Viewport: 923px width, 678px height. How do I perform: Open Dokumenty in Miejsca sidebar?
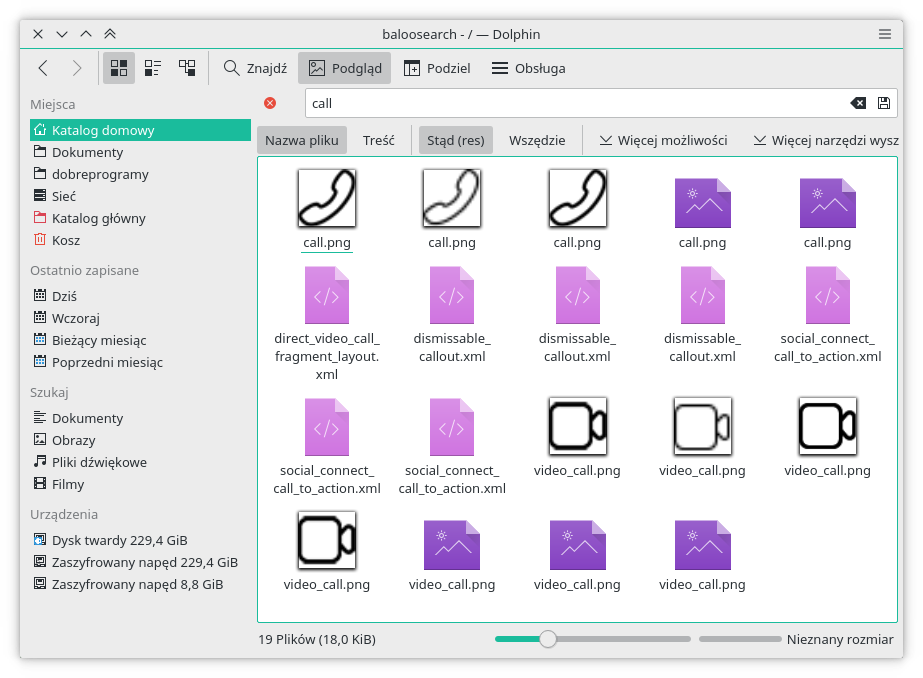(x=87, y=152)
